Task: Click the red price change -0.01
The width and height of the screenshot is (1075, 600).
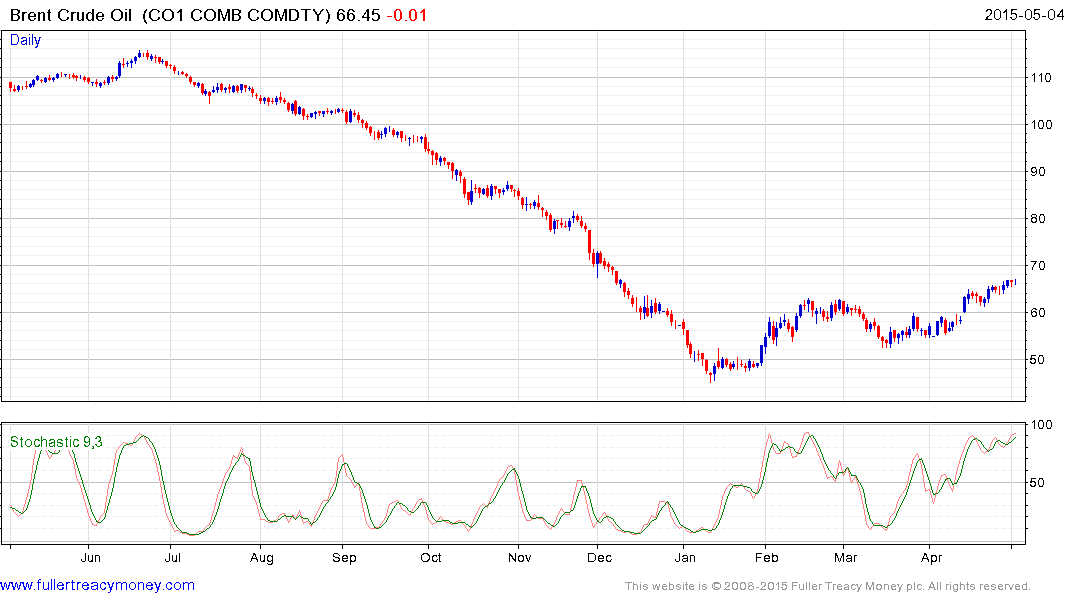Action: click(407, 15)
